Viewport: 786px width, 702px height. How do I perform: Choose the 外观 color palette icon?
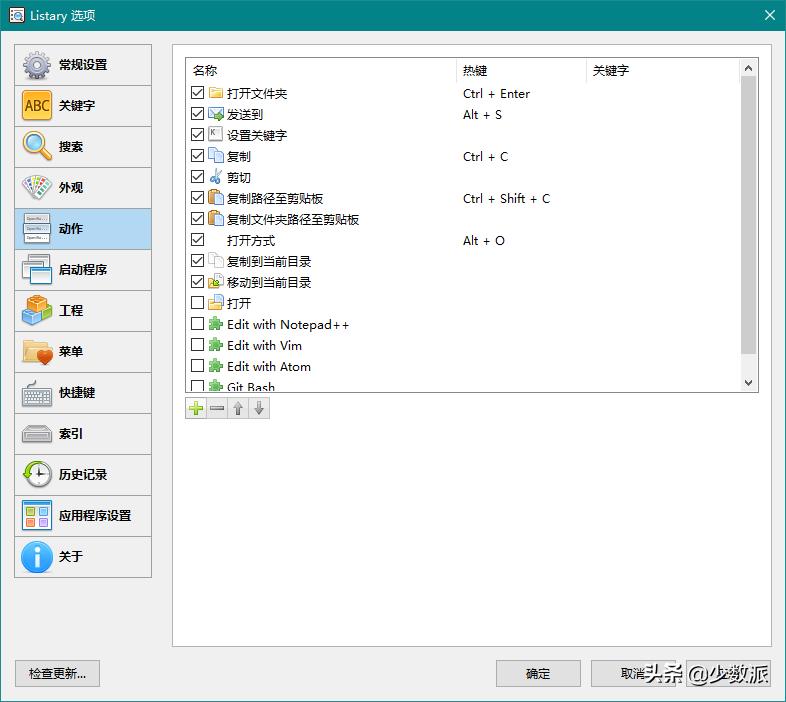coord(37,188)
